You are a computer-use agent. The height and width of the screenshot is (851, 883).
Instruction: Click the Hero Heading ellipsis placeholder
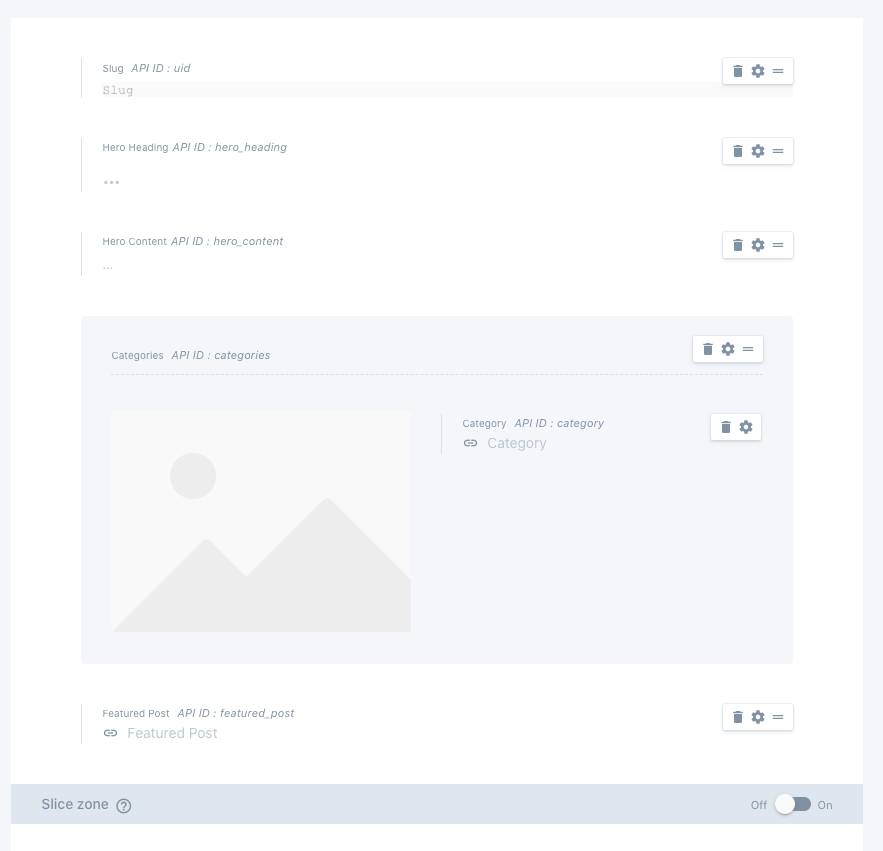pyautogui.click(x=112, y=182)
